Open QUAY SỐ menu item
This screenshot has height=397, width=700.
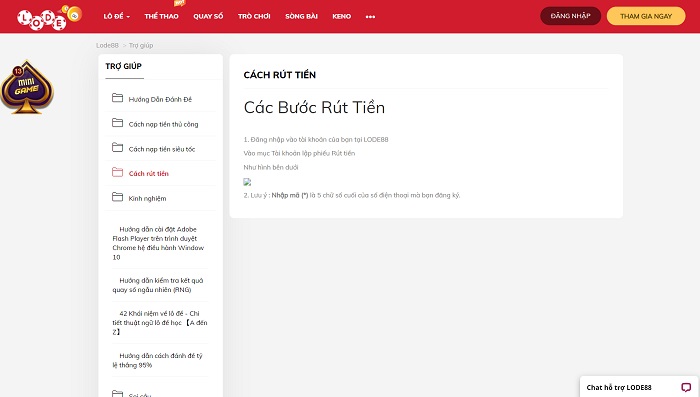(x=208, y=17)
